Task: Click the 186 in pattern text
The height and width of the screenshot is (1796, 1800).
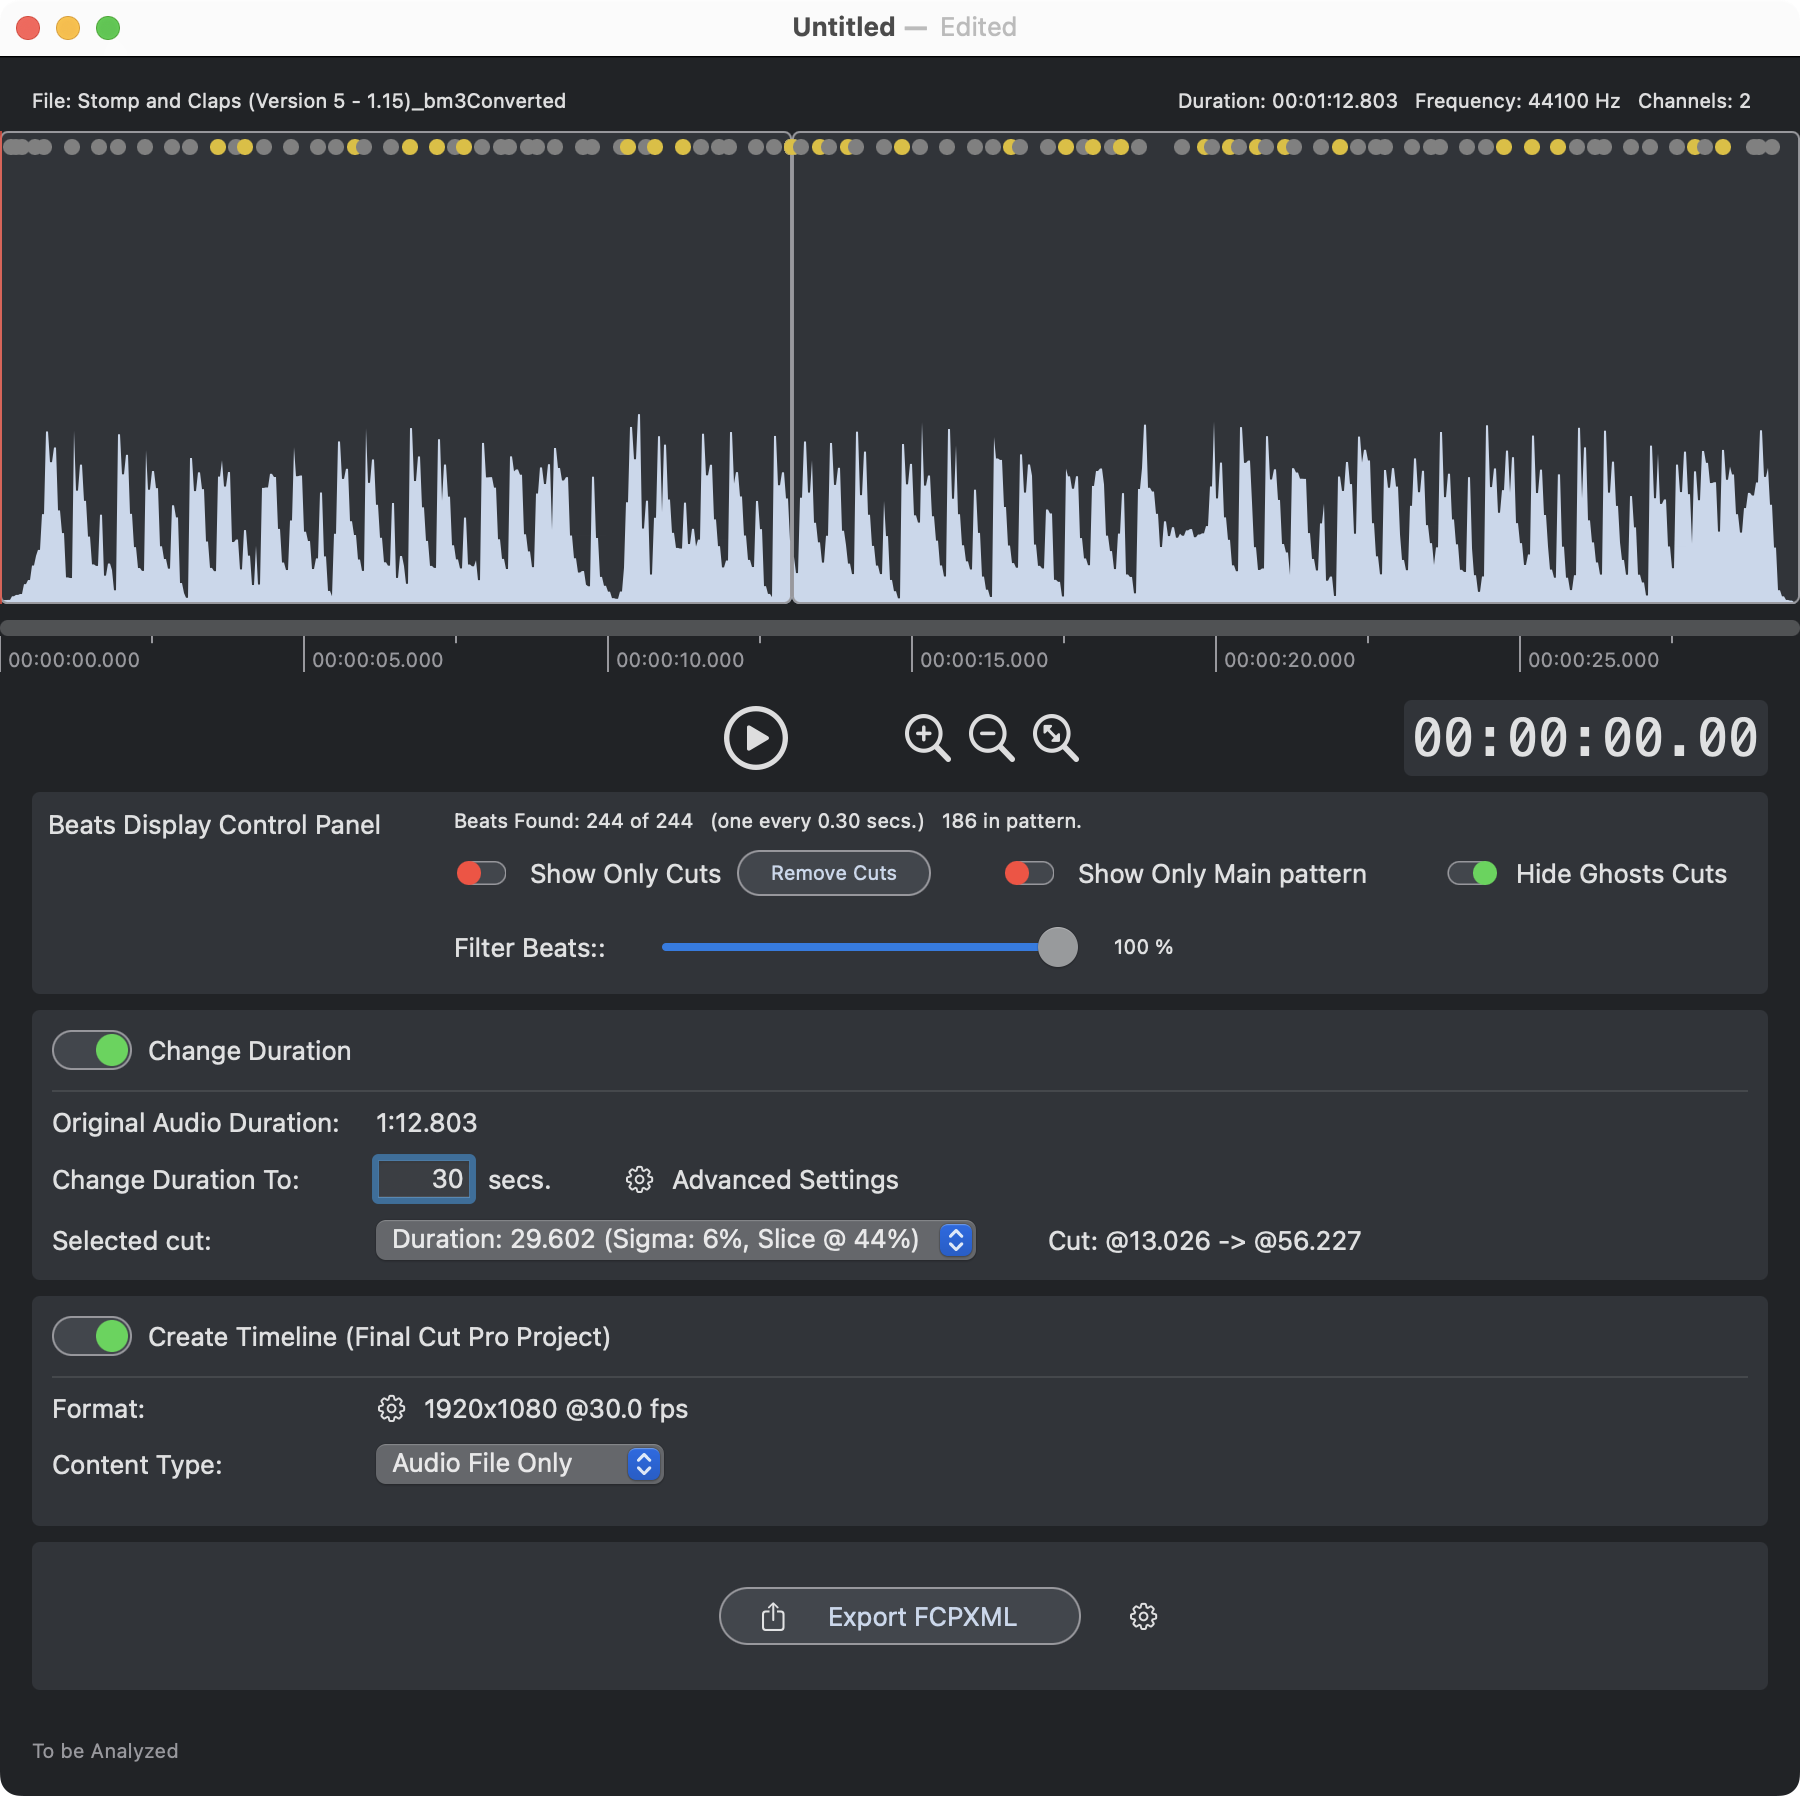Action: (1011, 821)
